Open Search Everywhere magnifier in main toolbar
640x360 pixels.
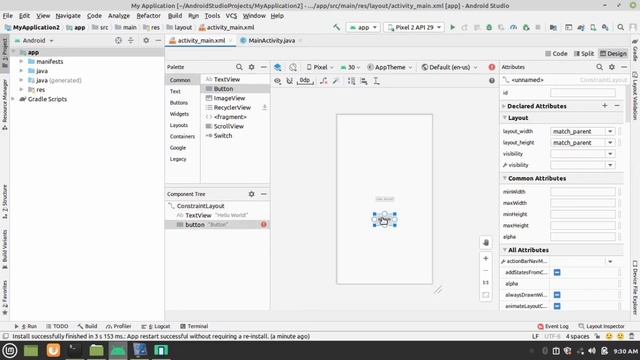pos(620,27)
